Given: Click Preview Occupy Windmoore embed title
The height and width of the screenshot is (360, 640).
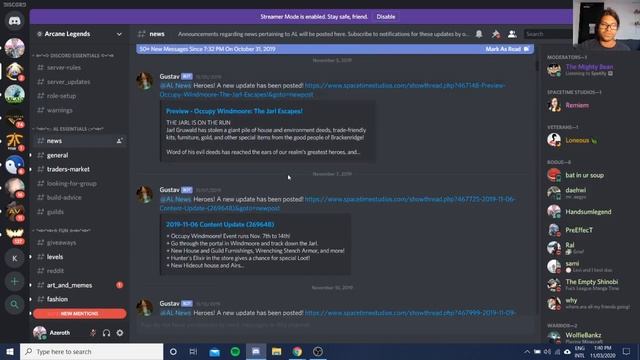Looking at the screenshot, I should [234, 111].
